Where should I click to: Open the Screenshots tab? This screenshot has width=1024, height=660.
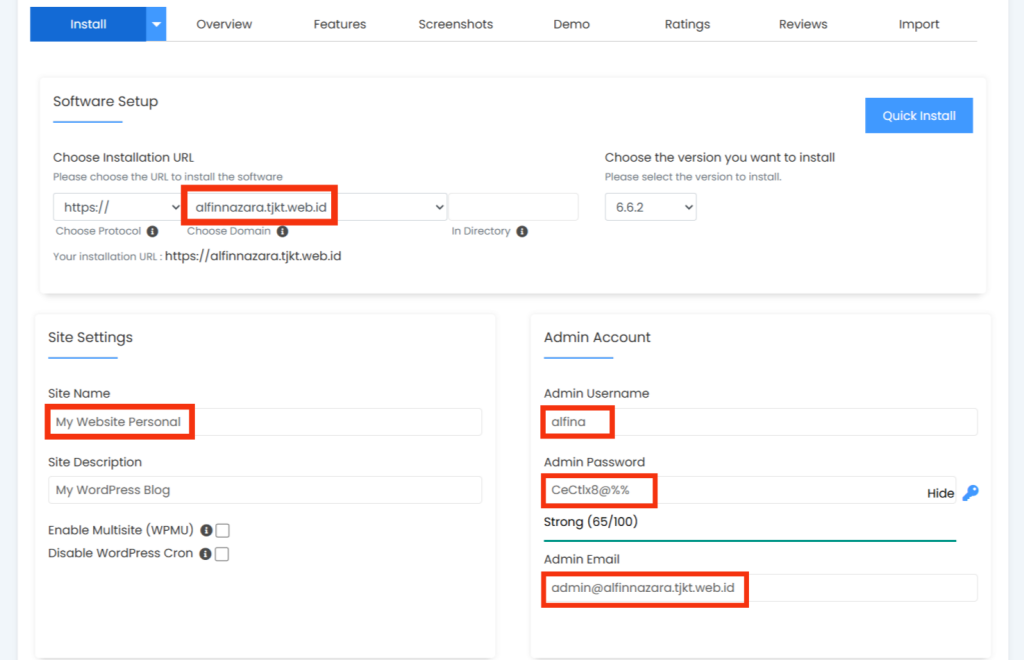(455, 24)
